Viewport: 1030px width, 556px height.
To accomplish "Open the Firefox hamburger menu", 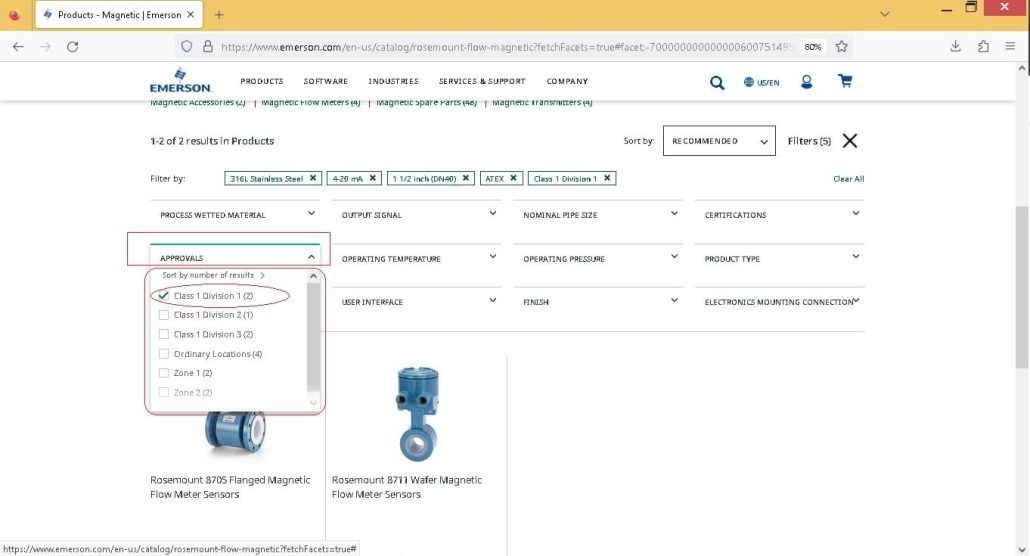I will pyautogui.click(x=1010, y=46).
